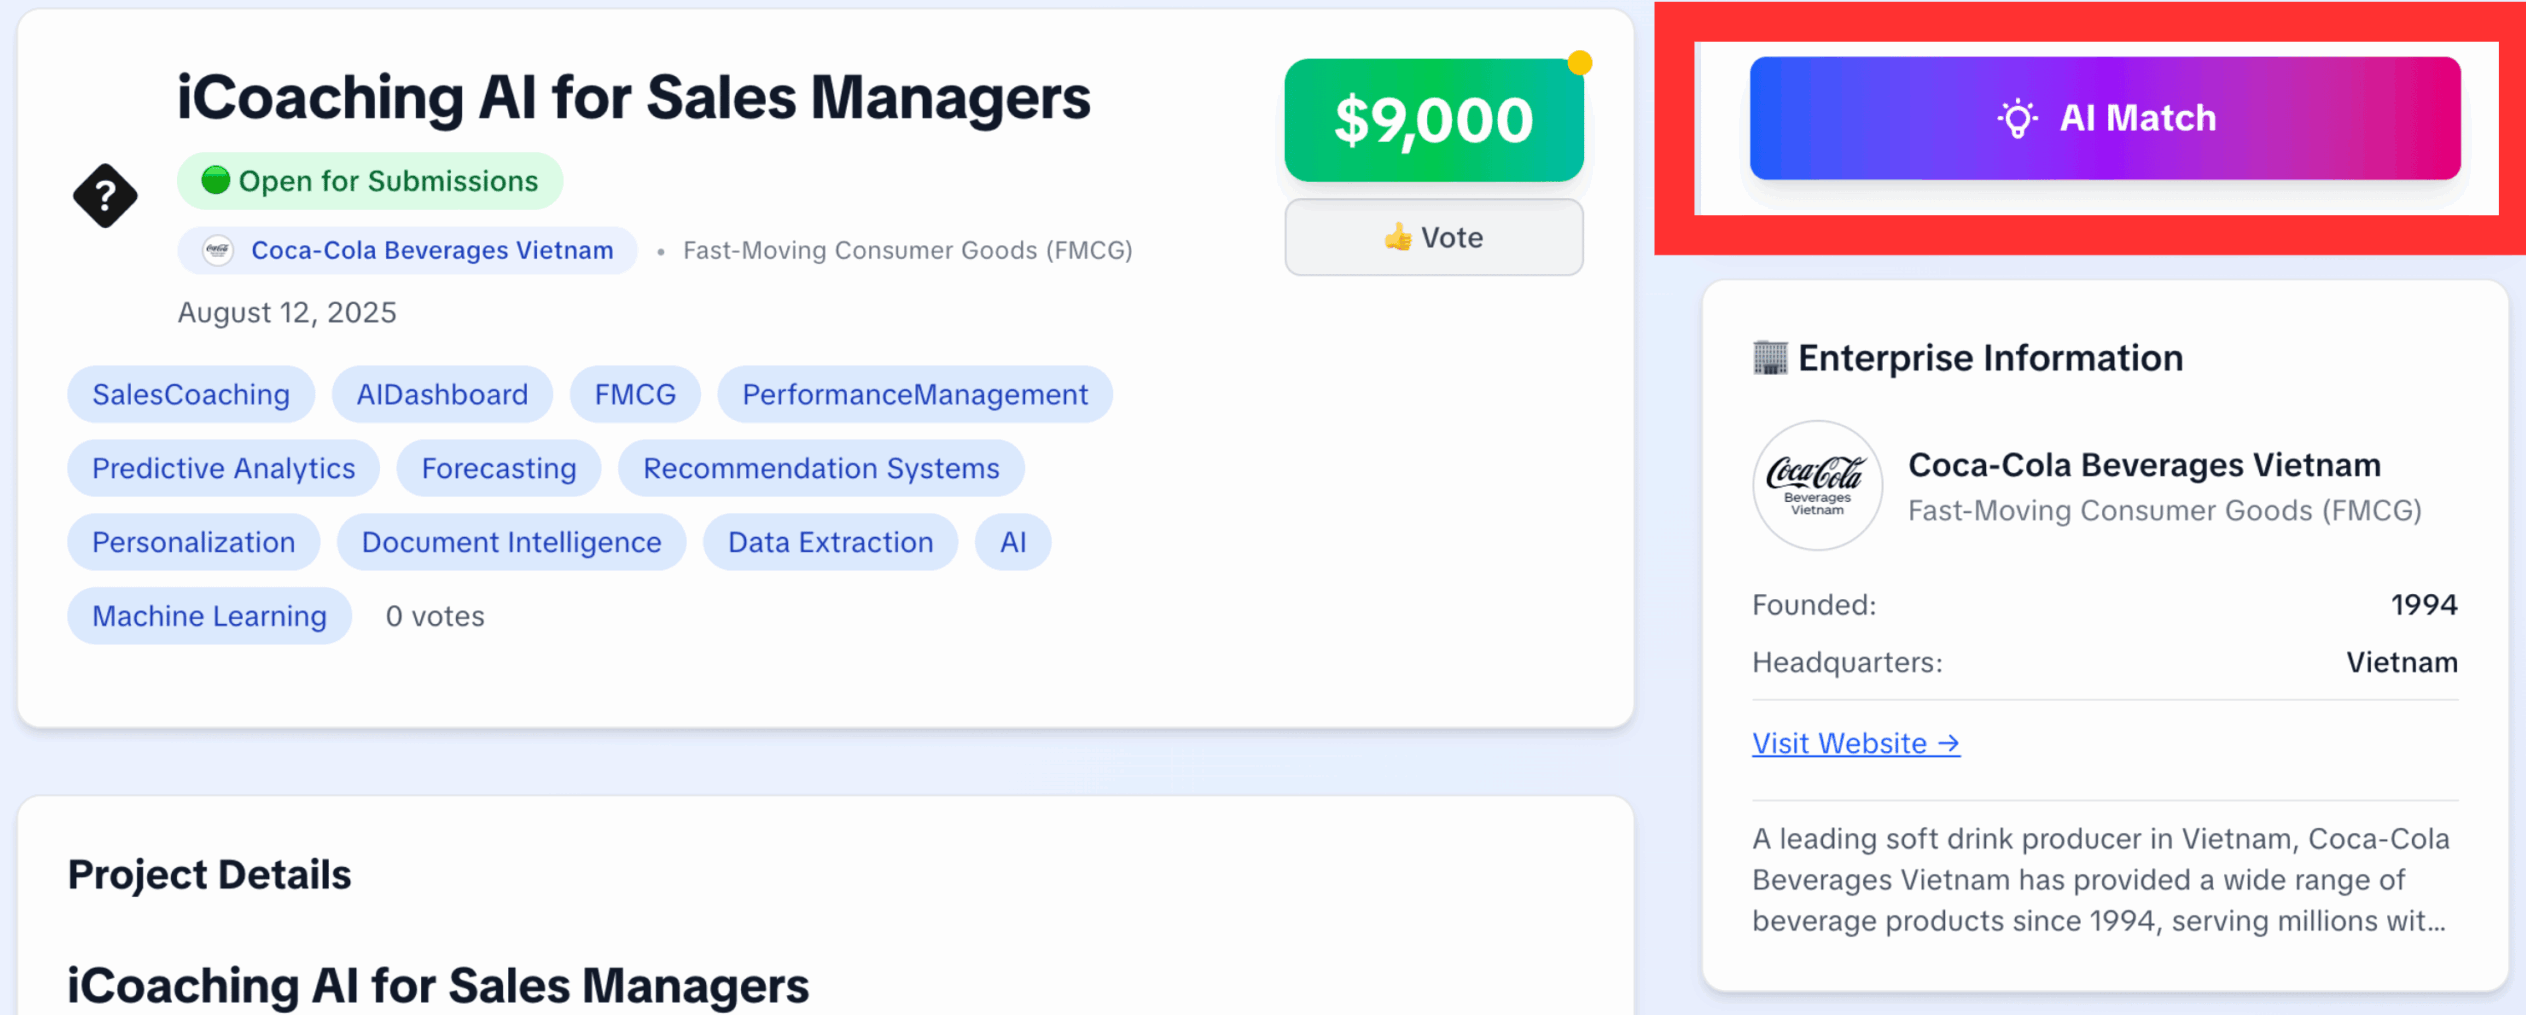Click the founded year 1994
This screenshot has width=2526, height=1015.
coord(2424,605)
